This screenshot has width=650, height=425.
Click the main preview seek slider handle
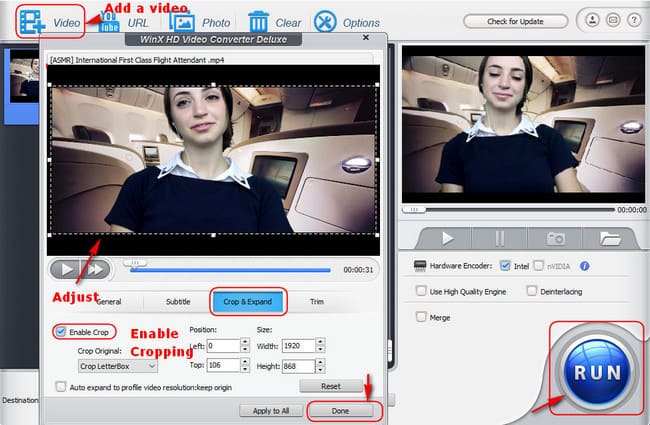click(x=414, y=210)
